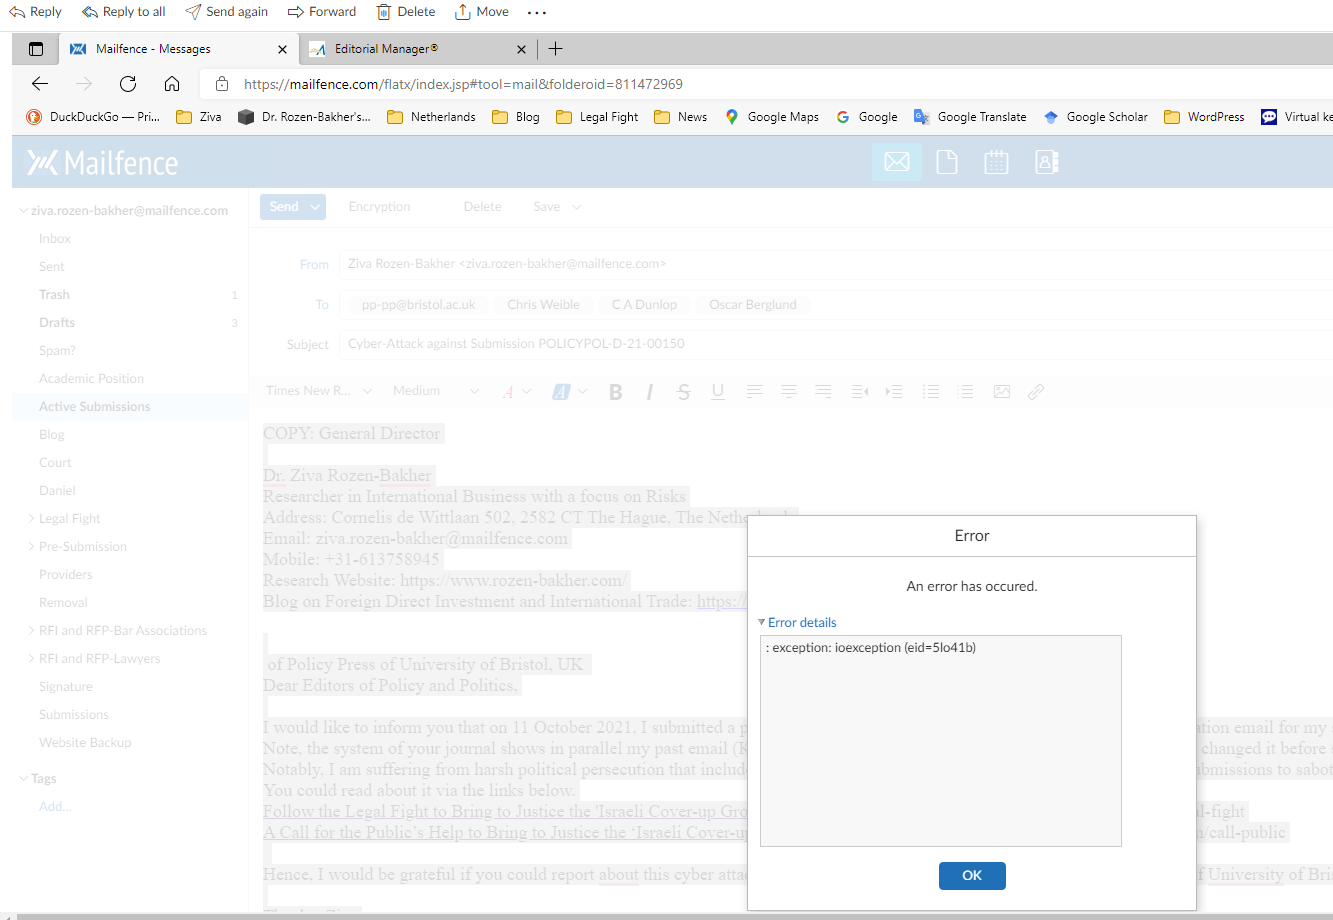
Task: Open the Mailfence Contacts icon
Action: (1046, 162)
